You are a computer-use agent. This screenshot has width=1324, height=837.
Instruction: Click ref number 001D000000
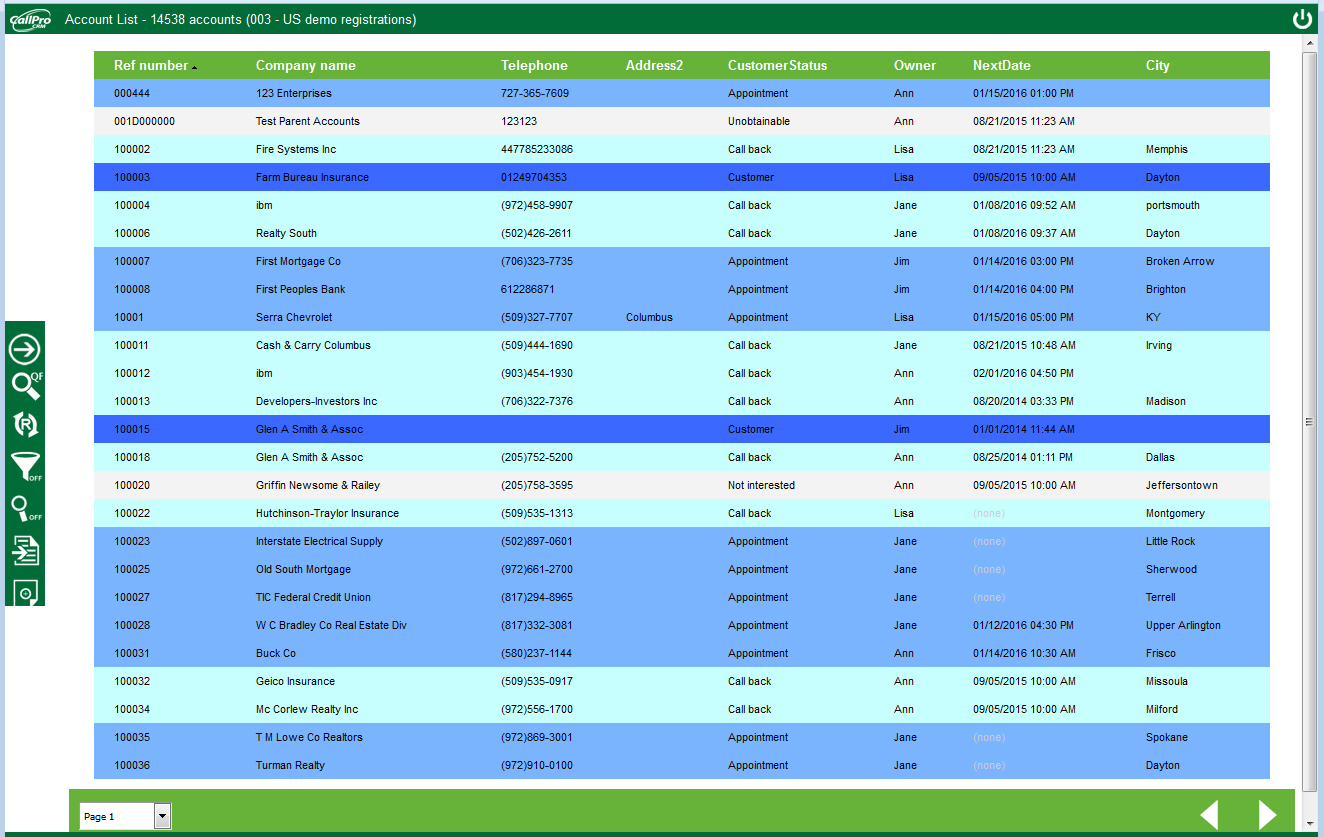[144, 121]
